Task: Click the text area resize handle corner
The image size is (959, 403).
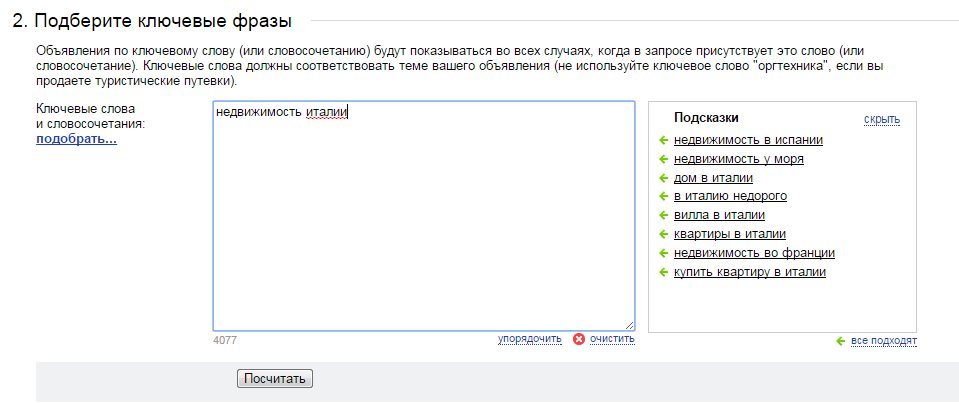Action: [629, 325]
